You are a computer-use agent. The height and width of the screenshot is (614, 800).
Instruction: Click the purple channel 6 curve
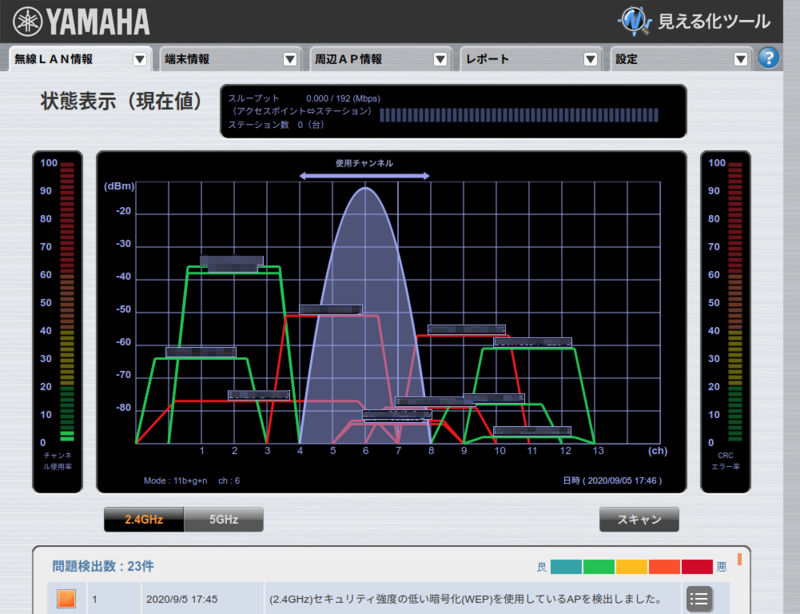click(365, 316)
